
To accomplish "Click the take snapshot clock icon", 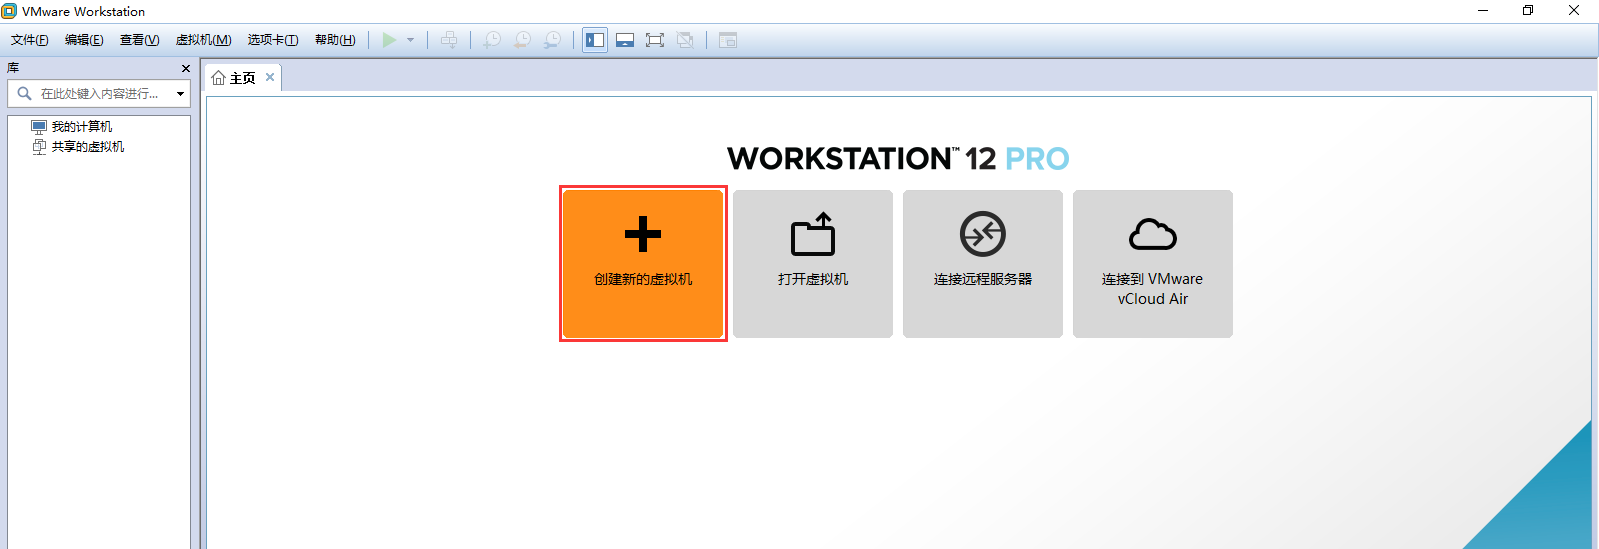I will (x=492, y=40).
